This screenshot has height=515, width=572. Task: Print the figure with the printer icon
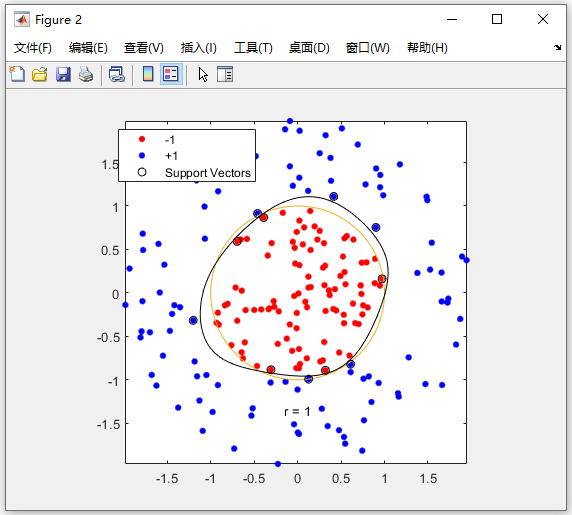pos(86,74)
